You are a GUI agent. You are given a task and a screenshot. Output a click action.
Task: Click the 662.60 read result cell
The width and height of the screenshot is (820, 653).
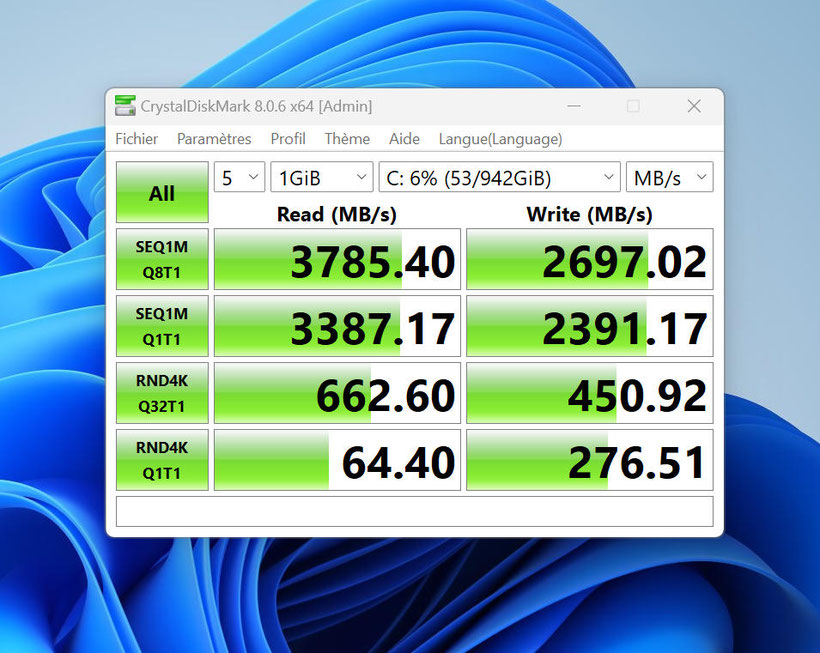(x=337, y=393)
